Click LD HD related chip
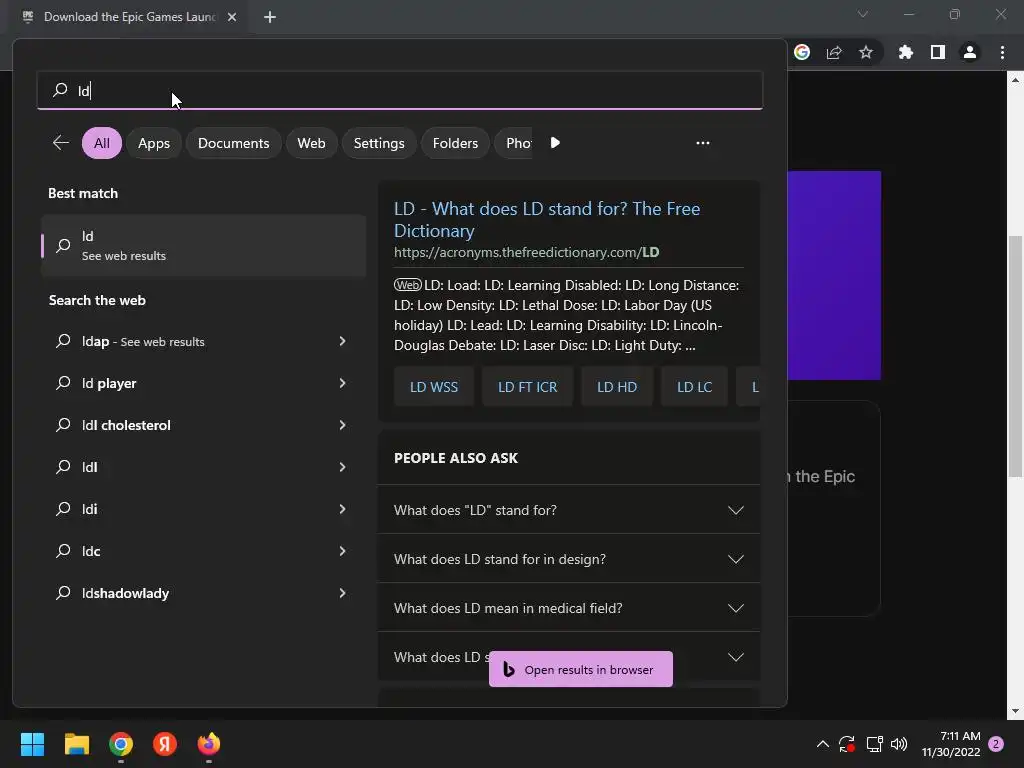 click(616, 387)
